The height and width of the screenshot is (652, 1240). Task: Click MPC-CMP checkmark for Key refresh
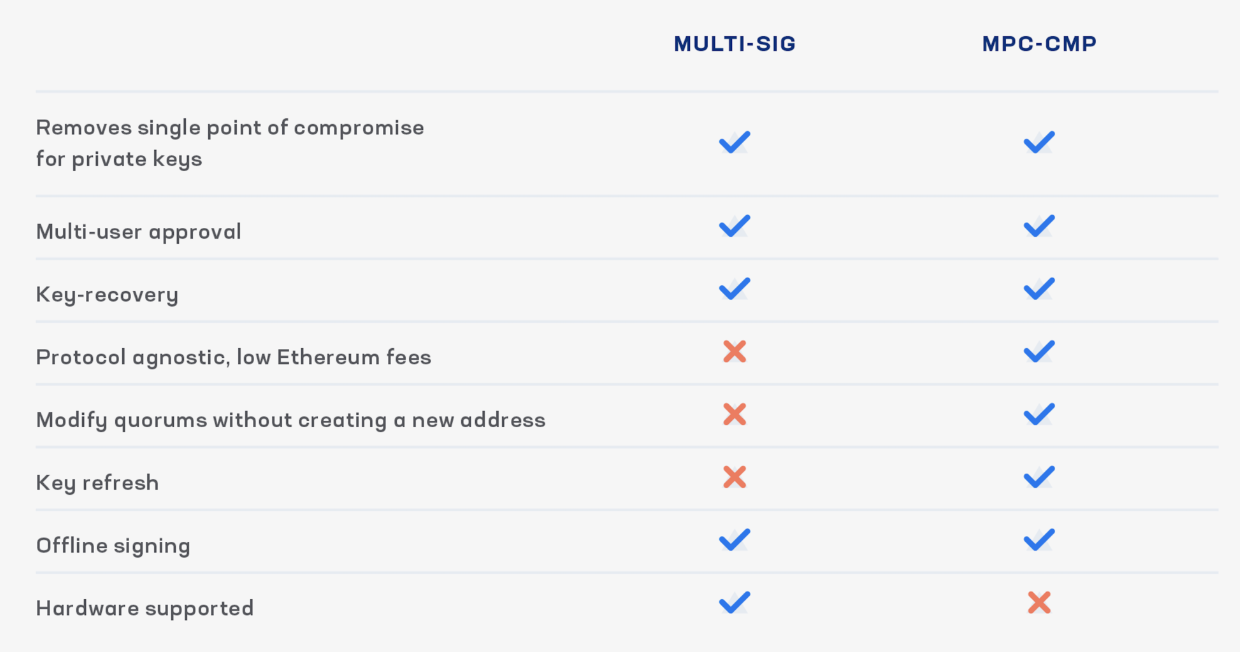point(1039,478)
